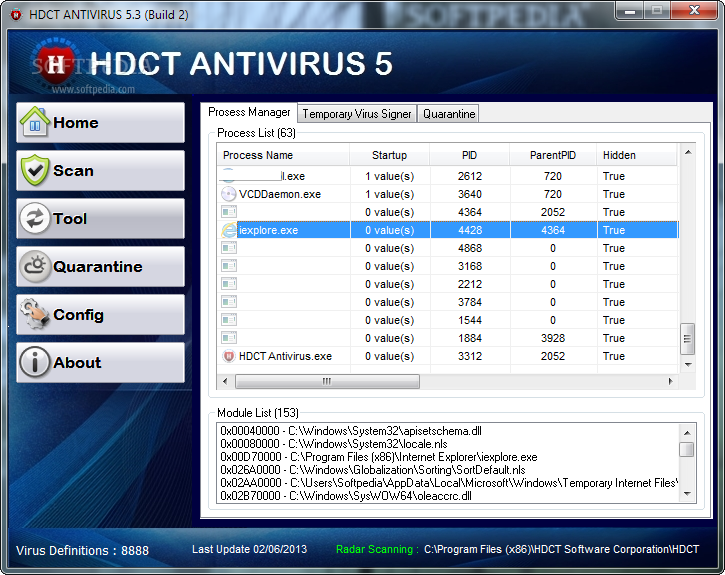The height and width of the screenshot is (575, 725).
Task: Select module SortDefault.nls line
Action: (x=373, y=470)
